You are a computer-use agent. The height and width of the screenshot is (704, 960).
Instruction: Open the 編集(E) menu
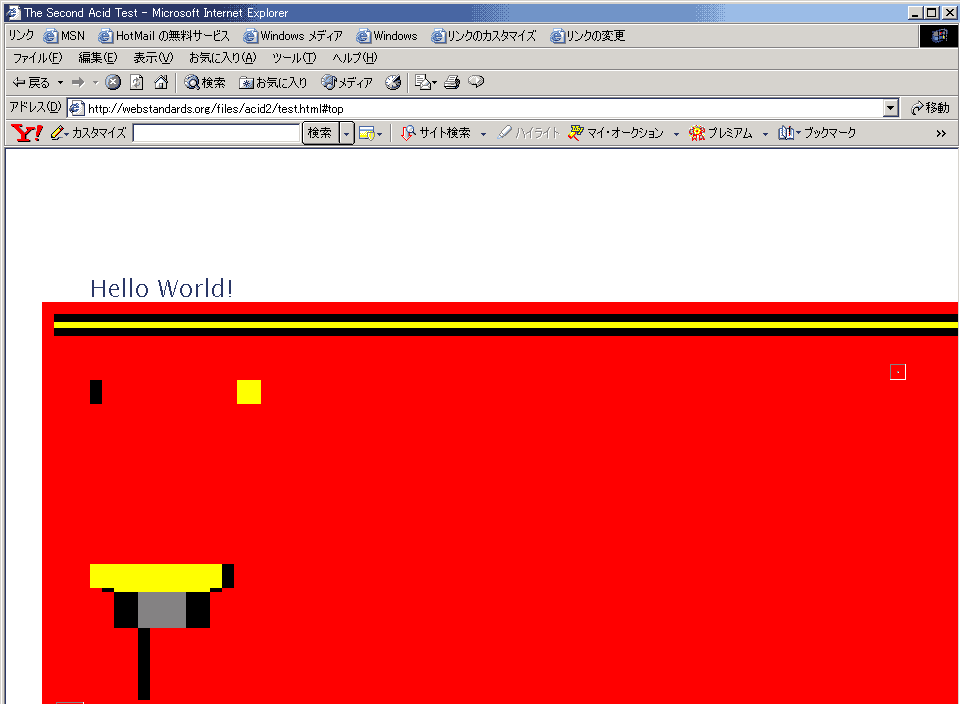point(98,58)
